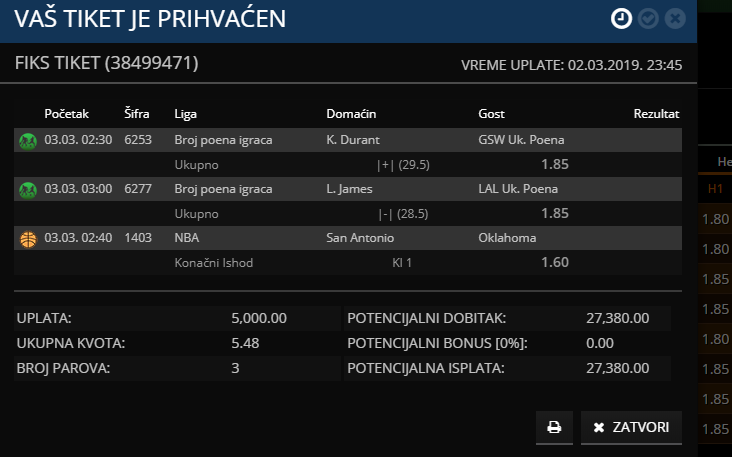Click the Šifra column header

coord(137,113)
